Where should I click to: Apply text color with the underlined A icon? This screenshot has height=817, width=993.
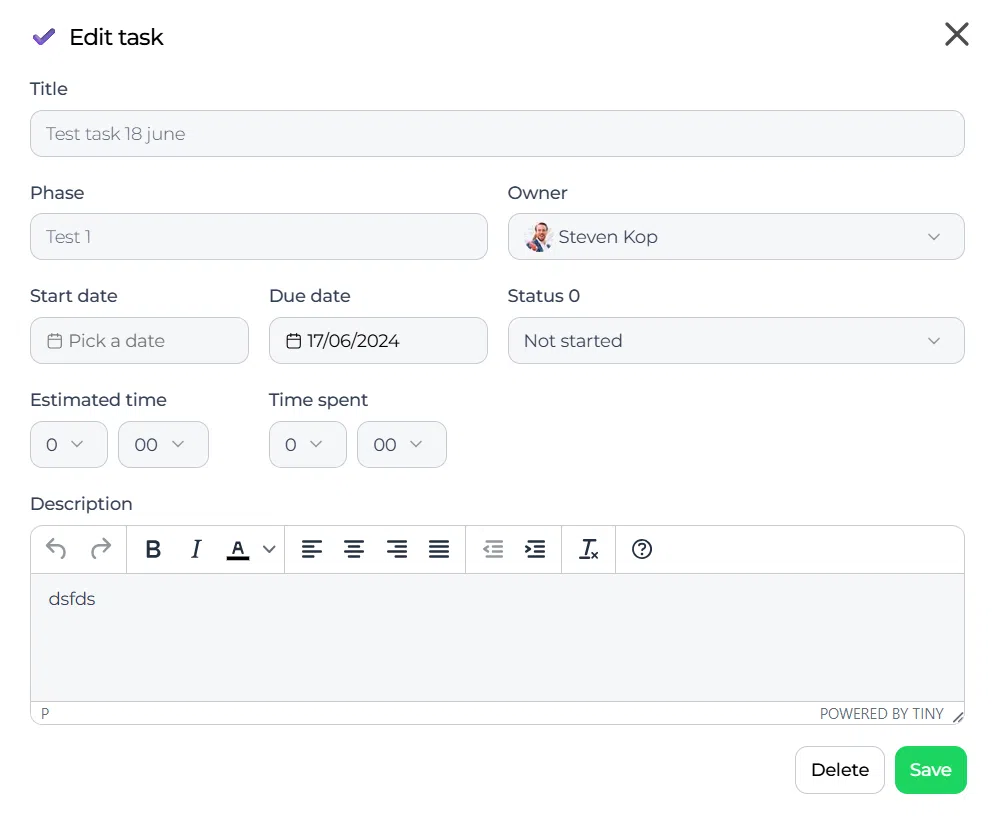[x=238, y=549]
